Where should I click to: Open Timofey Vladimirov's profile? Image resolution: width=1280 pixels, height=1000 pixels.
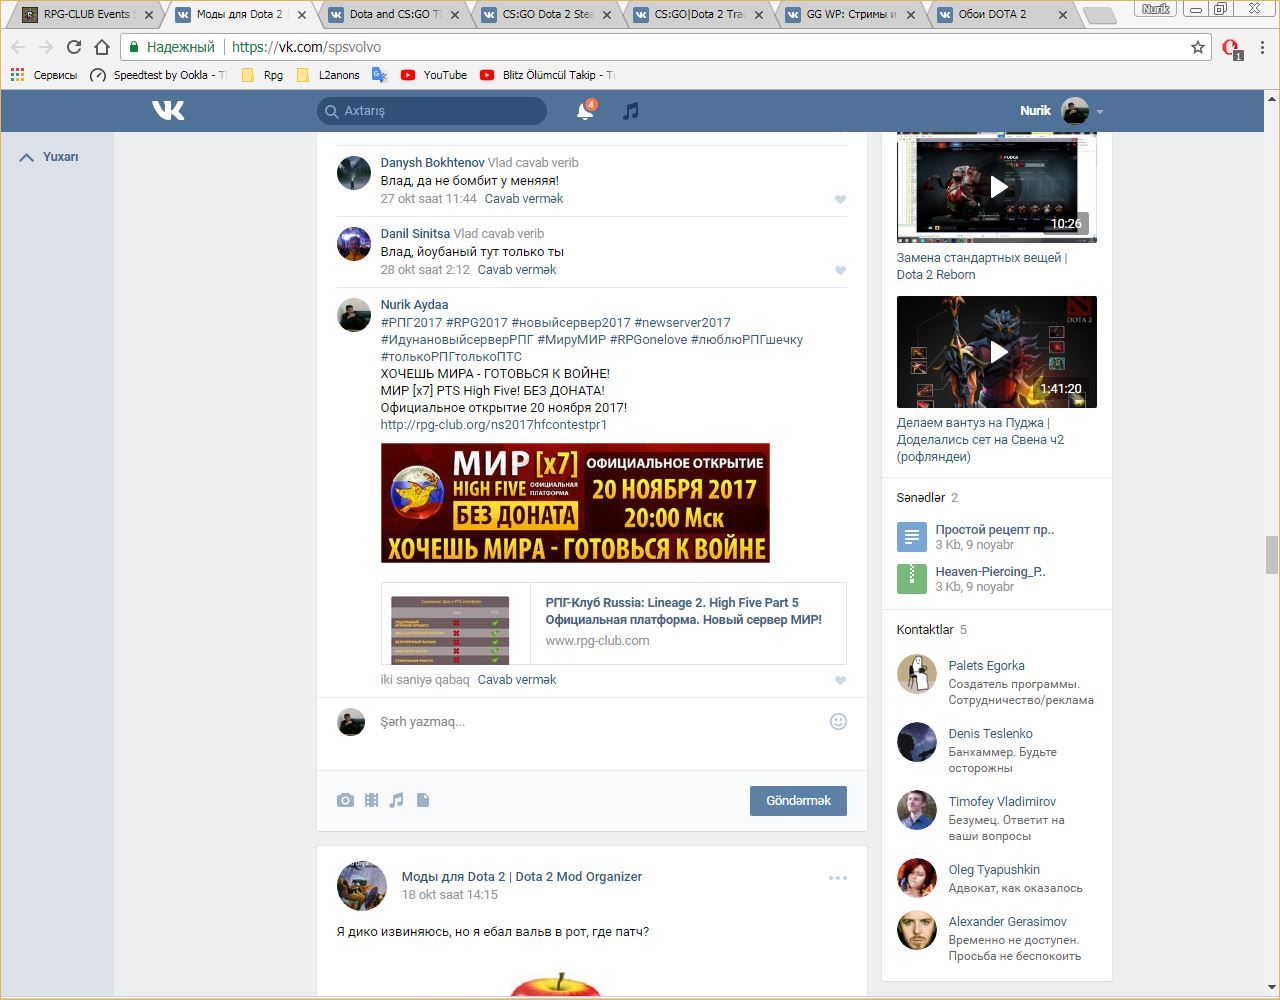[1002, 802]
